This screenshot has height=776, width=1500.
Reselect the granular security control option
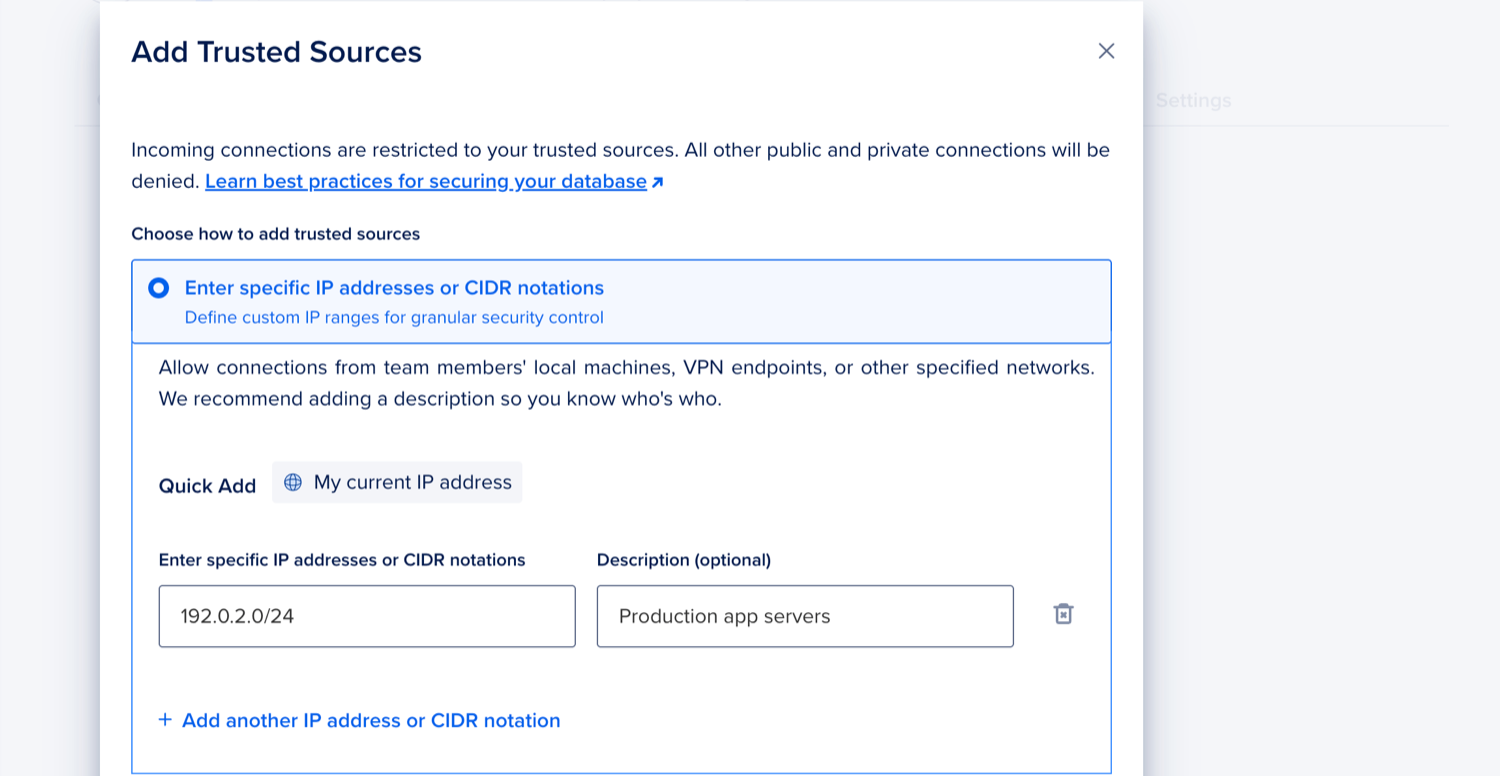coord(393,317)
